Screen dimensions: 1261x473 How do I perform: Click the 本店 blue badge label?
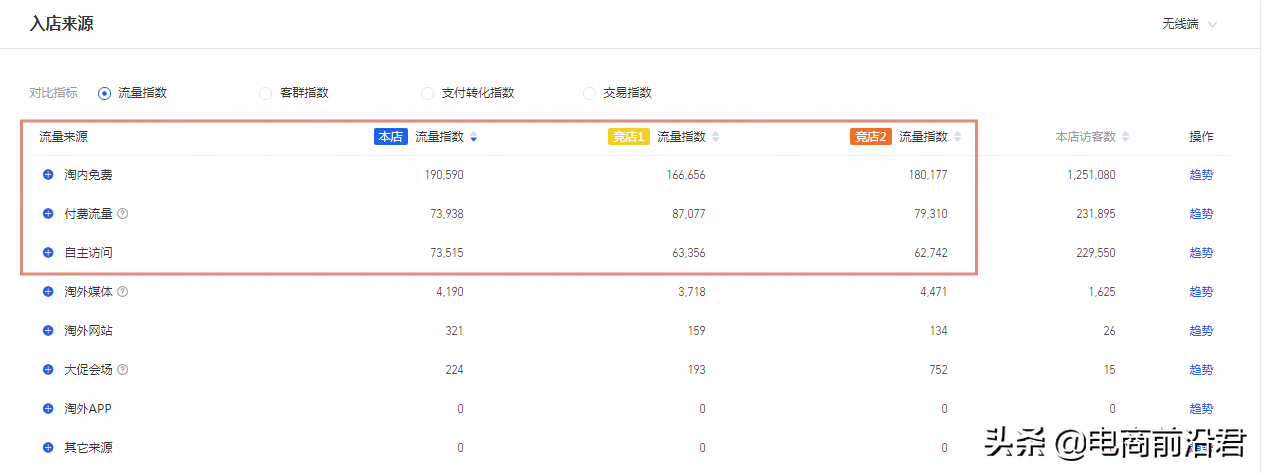coord(391,137)
